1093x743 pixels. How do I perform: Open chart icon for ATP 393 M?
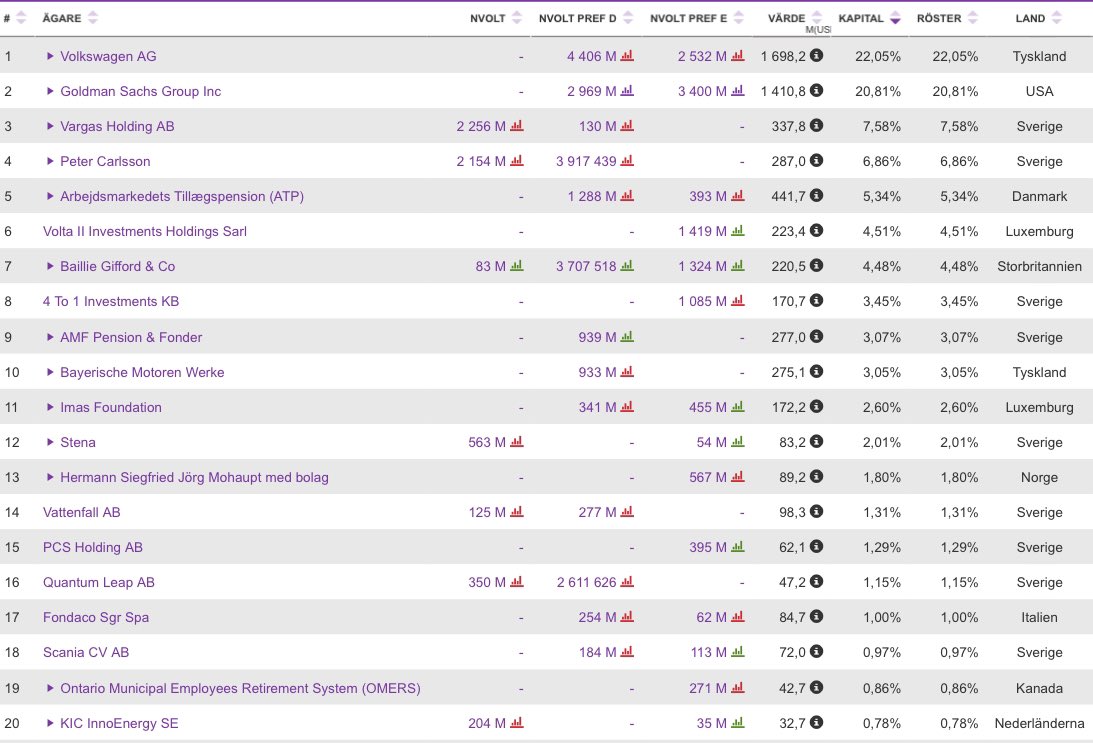(738, 196)
